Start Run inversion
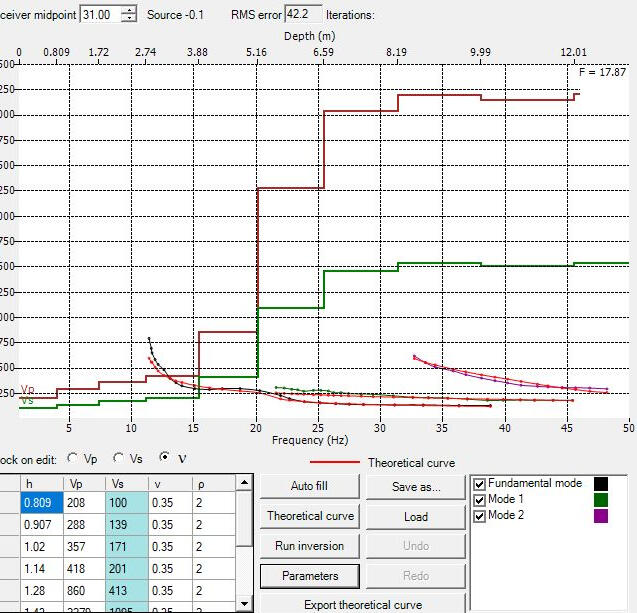The image size is (637, 613). (x=310, y=546)
